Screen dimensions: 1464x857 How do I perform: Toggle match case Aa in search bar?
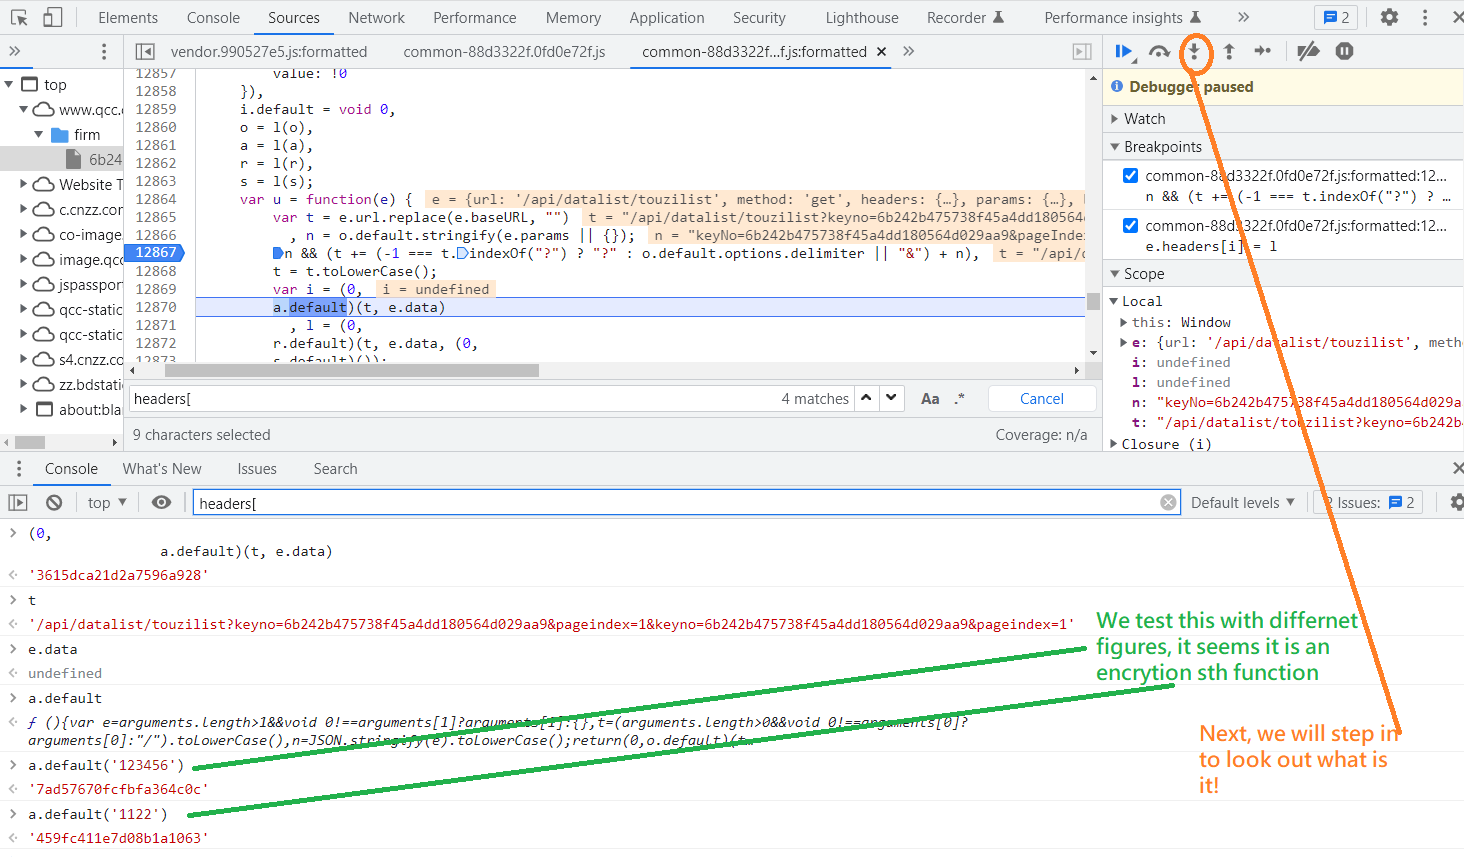(x=929, y=398)
